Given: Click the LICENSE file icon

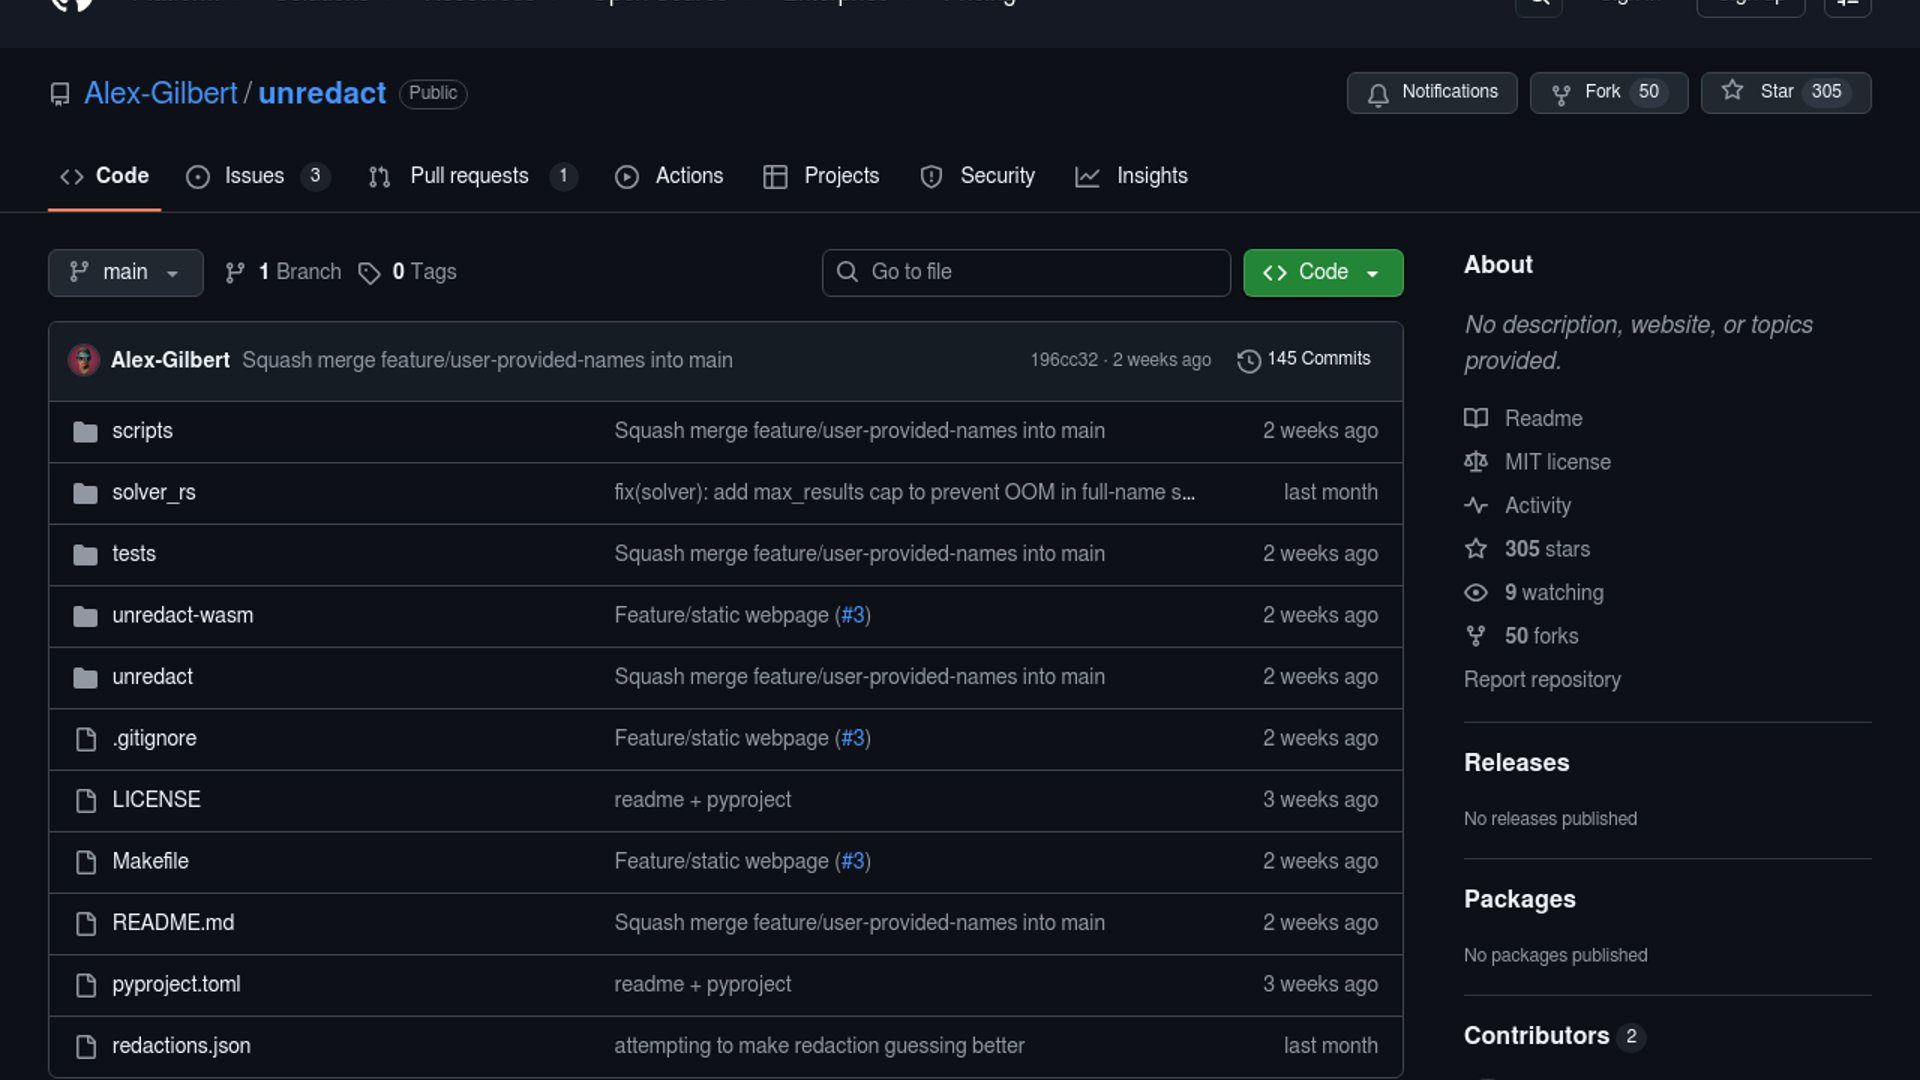Looking at the screenshot, I should [x=86, y=801].
